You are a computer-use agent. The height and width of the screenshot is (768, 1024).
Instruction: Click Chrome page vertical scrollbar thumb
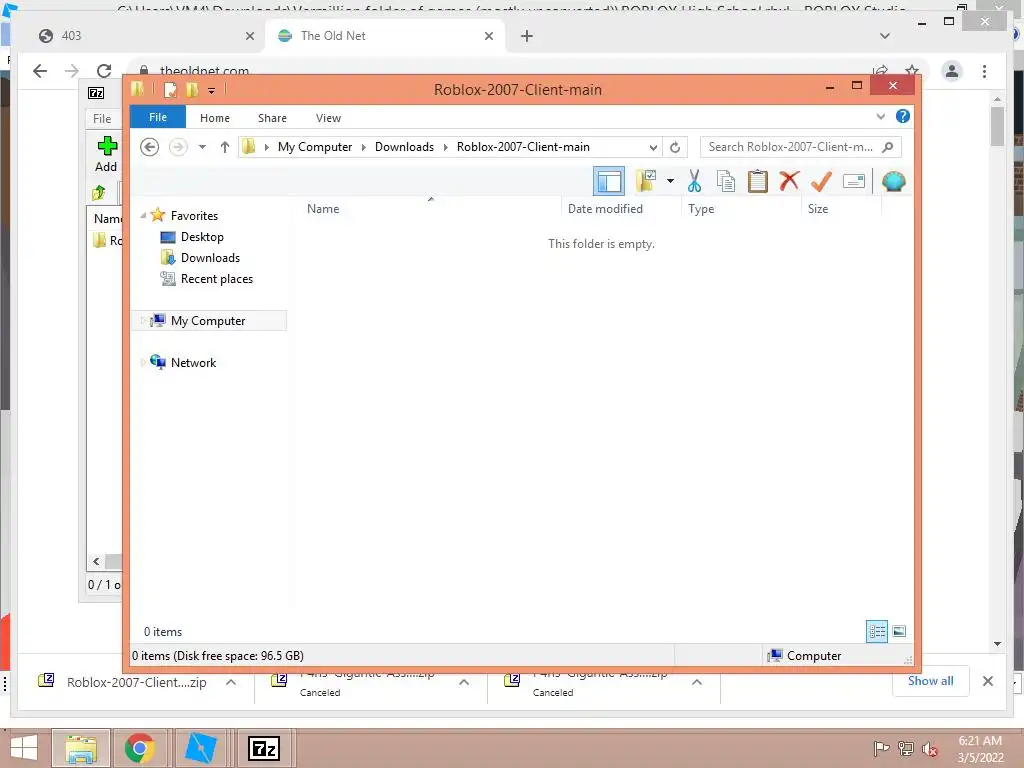coord(997,125)
